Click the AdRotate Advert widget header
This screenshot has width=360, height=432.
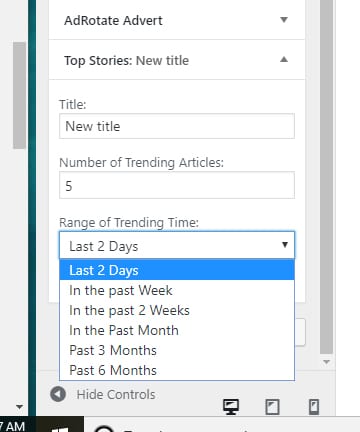(x=177, y=20)
